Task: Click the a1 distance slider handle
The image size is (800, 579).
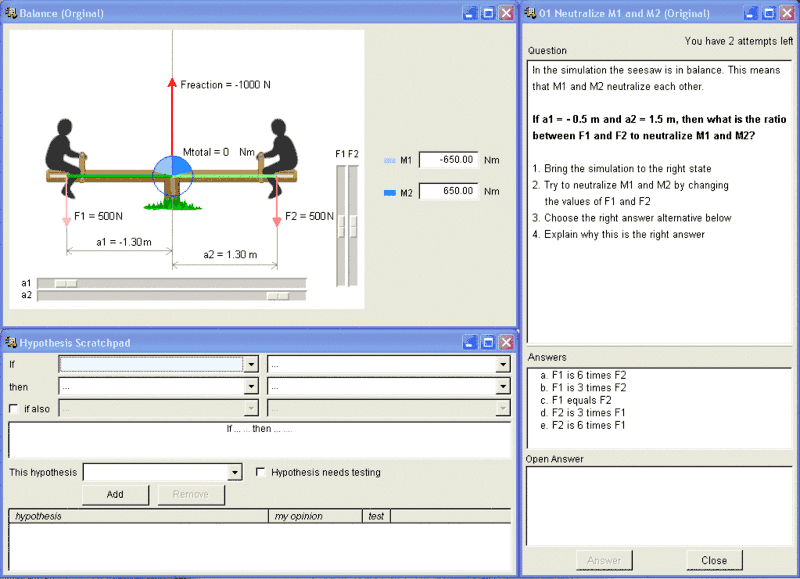Action: click(x=65, y=283)
